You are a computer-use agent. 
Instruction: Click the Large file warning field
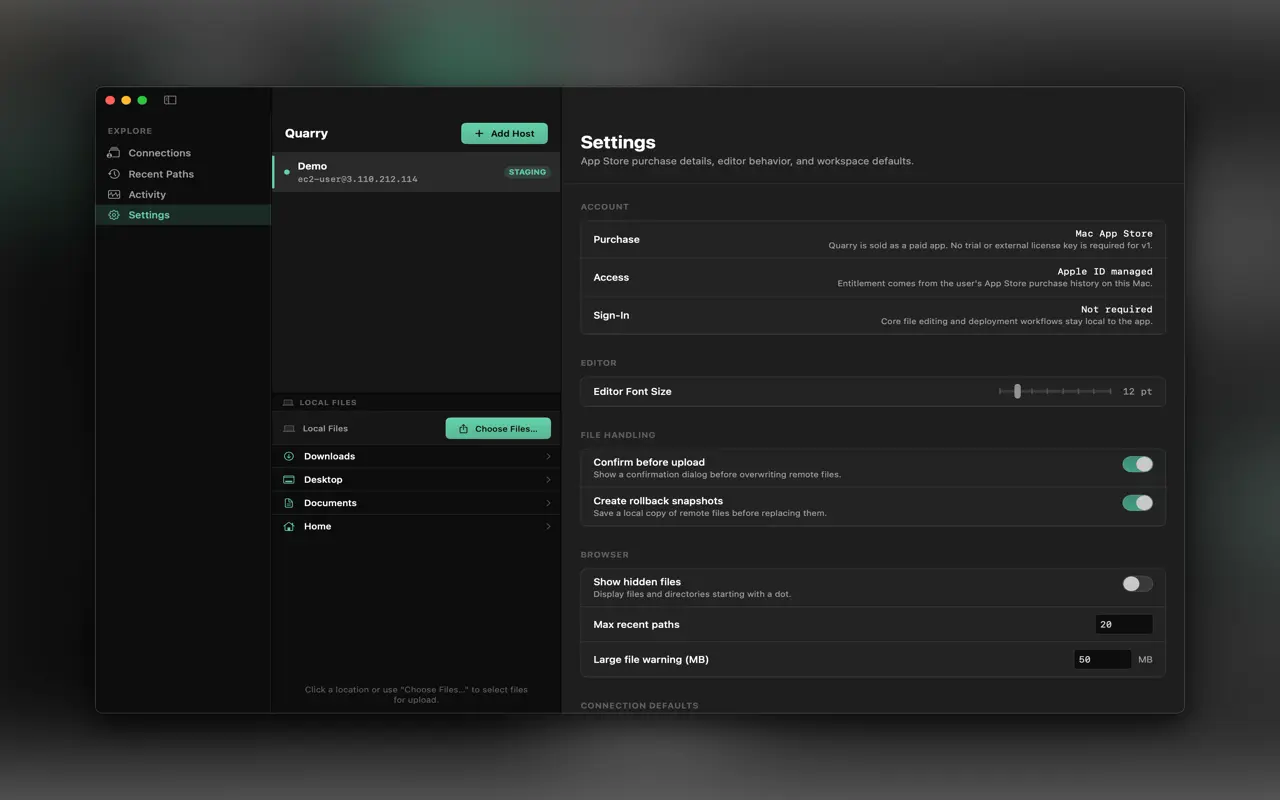point(1102,659)
